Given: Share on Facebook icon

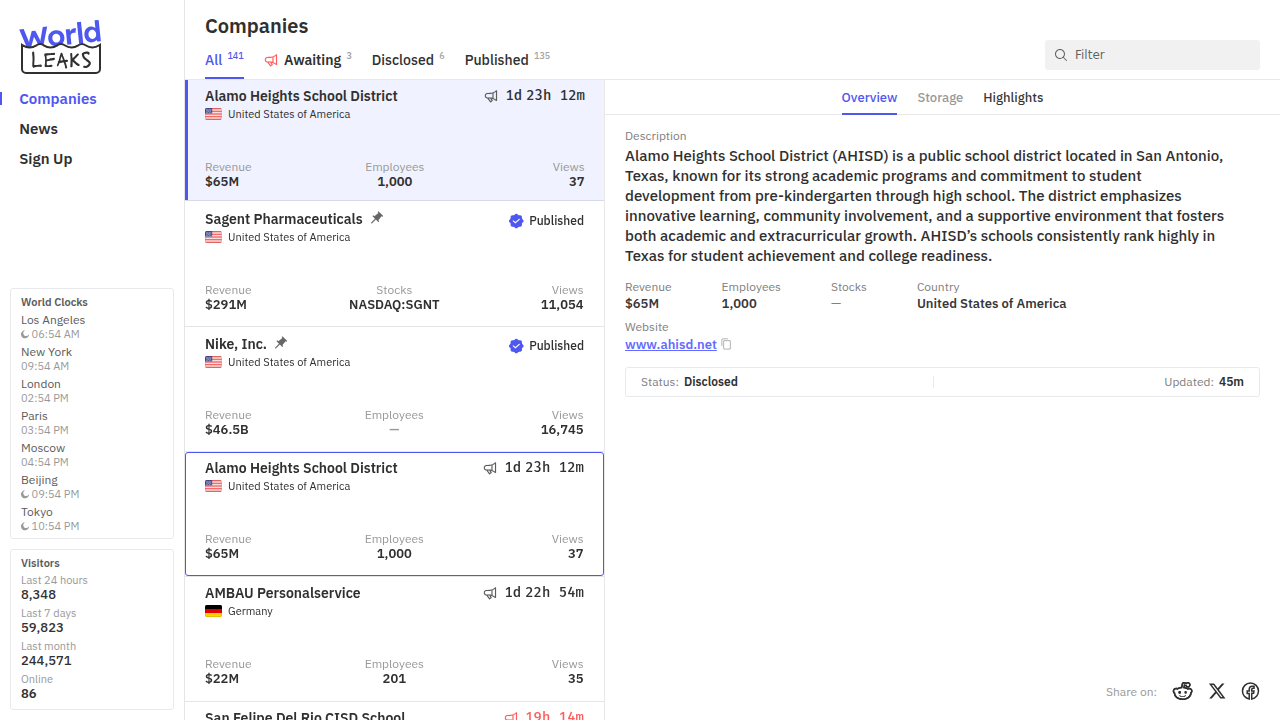Looking at the screenshot, I should tap(1250, 691).
